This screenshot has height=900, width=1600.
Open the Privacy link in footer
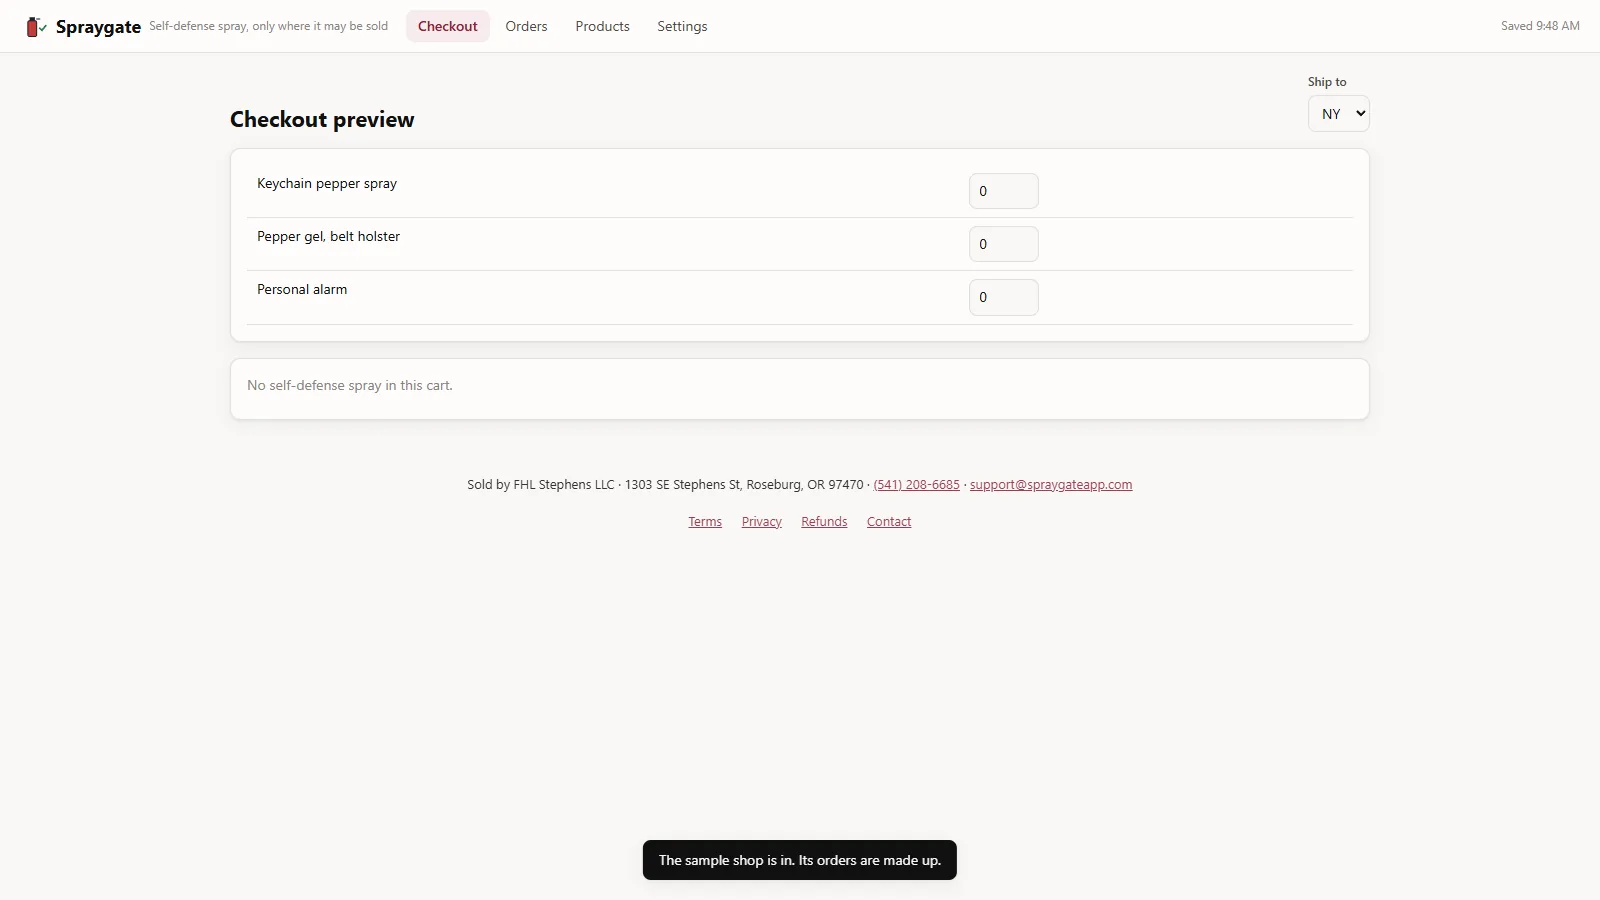pos(761,522)
